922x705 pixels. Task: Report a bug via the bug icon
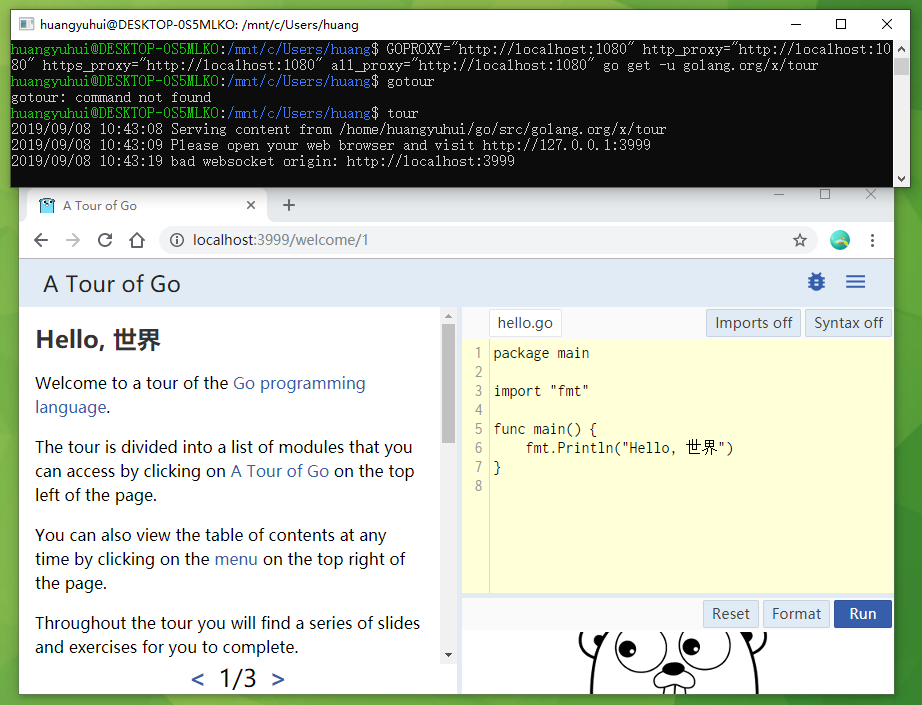816,282
